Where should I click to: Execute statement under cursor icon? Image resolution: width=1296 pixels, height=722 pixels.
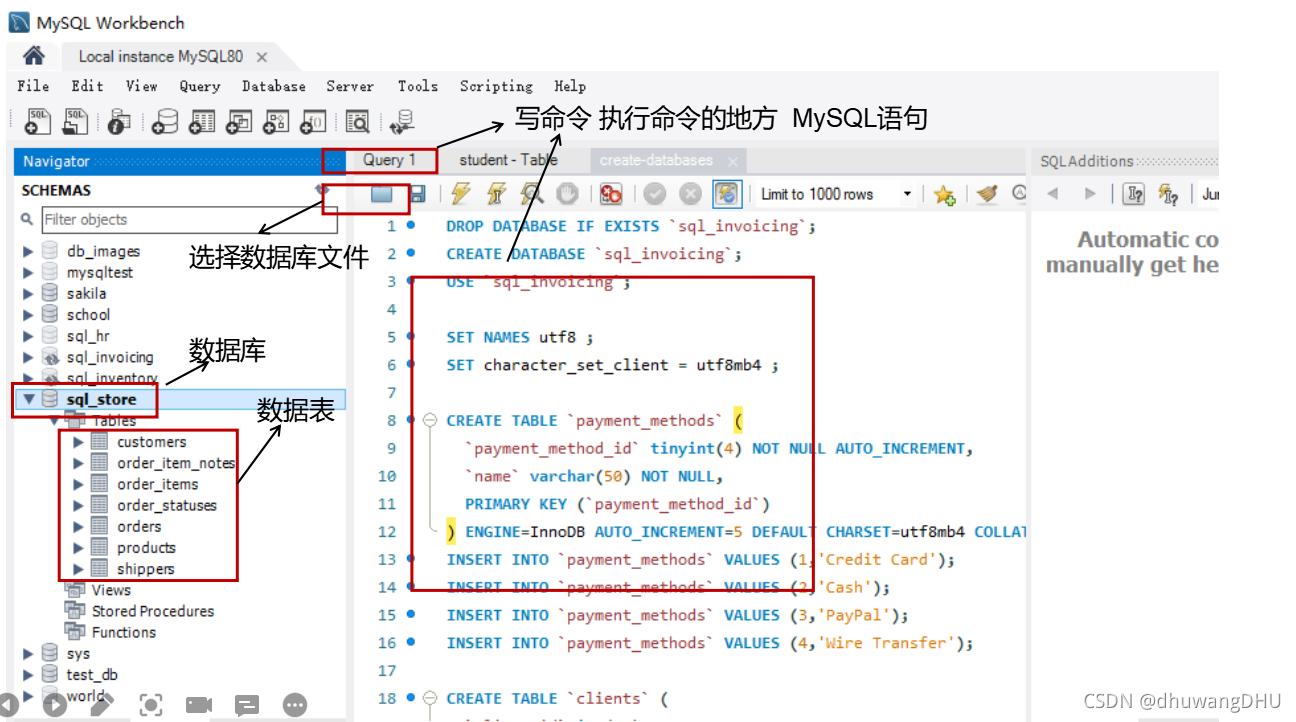(496, 194)
